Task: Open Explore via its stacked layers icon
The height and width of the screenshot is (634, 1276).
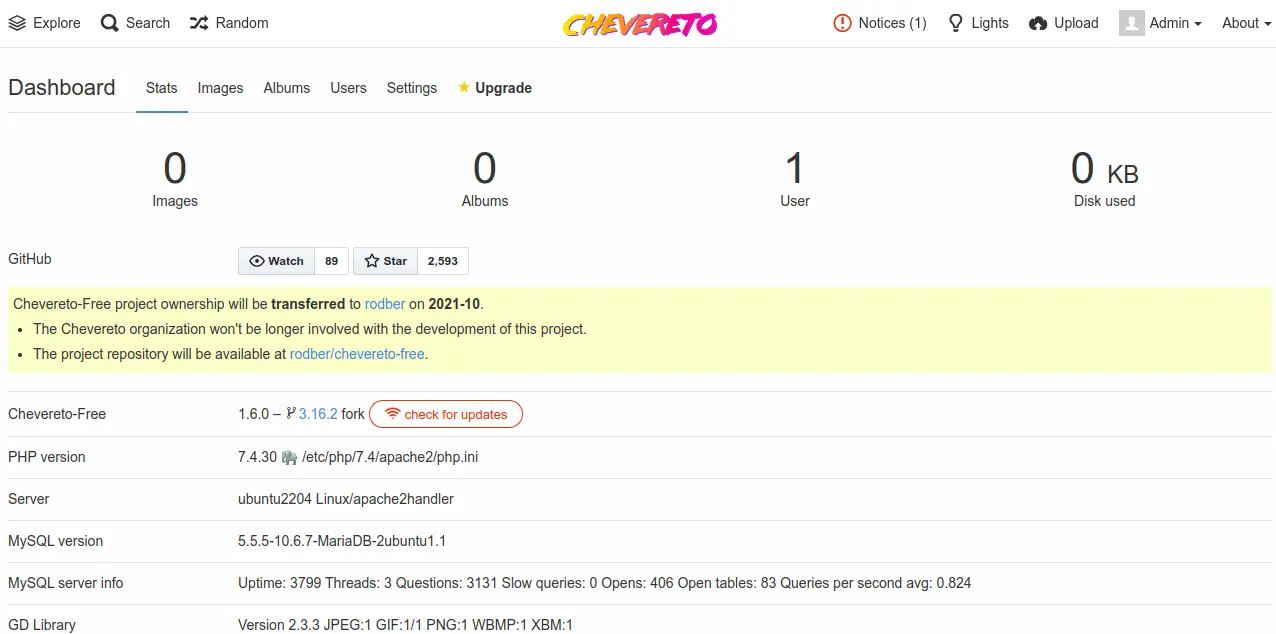Action: click(x=18, y=23)
